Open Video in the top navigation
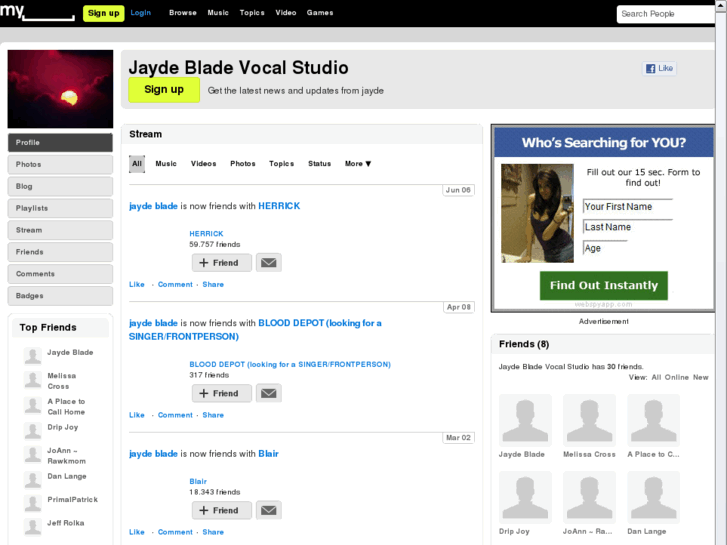The width and height of the screenshot is (727, 545). (286, 13)
